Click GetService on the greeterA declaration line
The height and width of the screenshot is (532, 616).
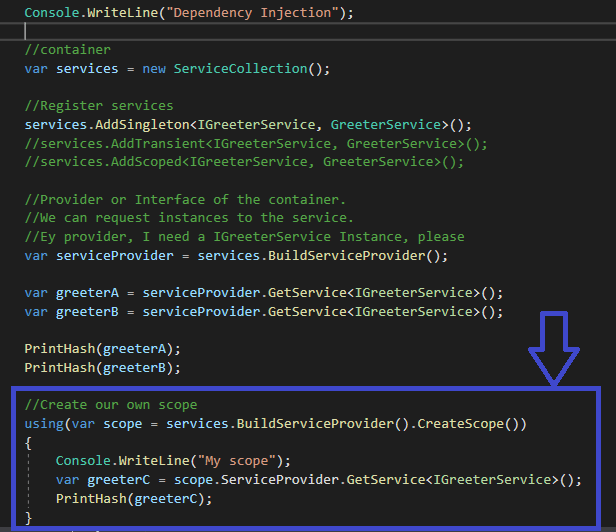click(307, 293)
